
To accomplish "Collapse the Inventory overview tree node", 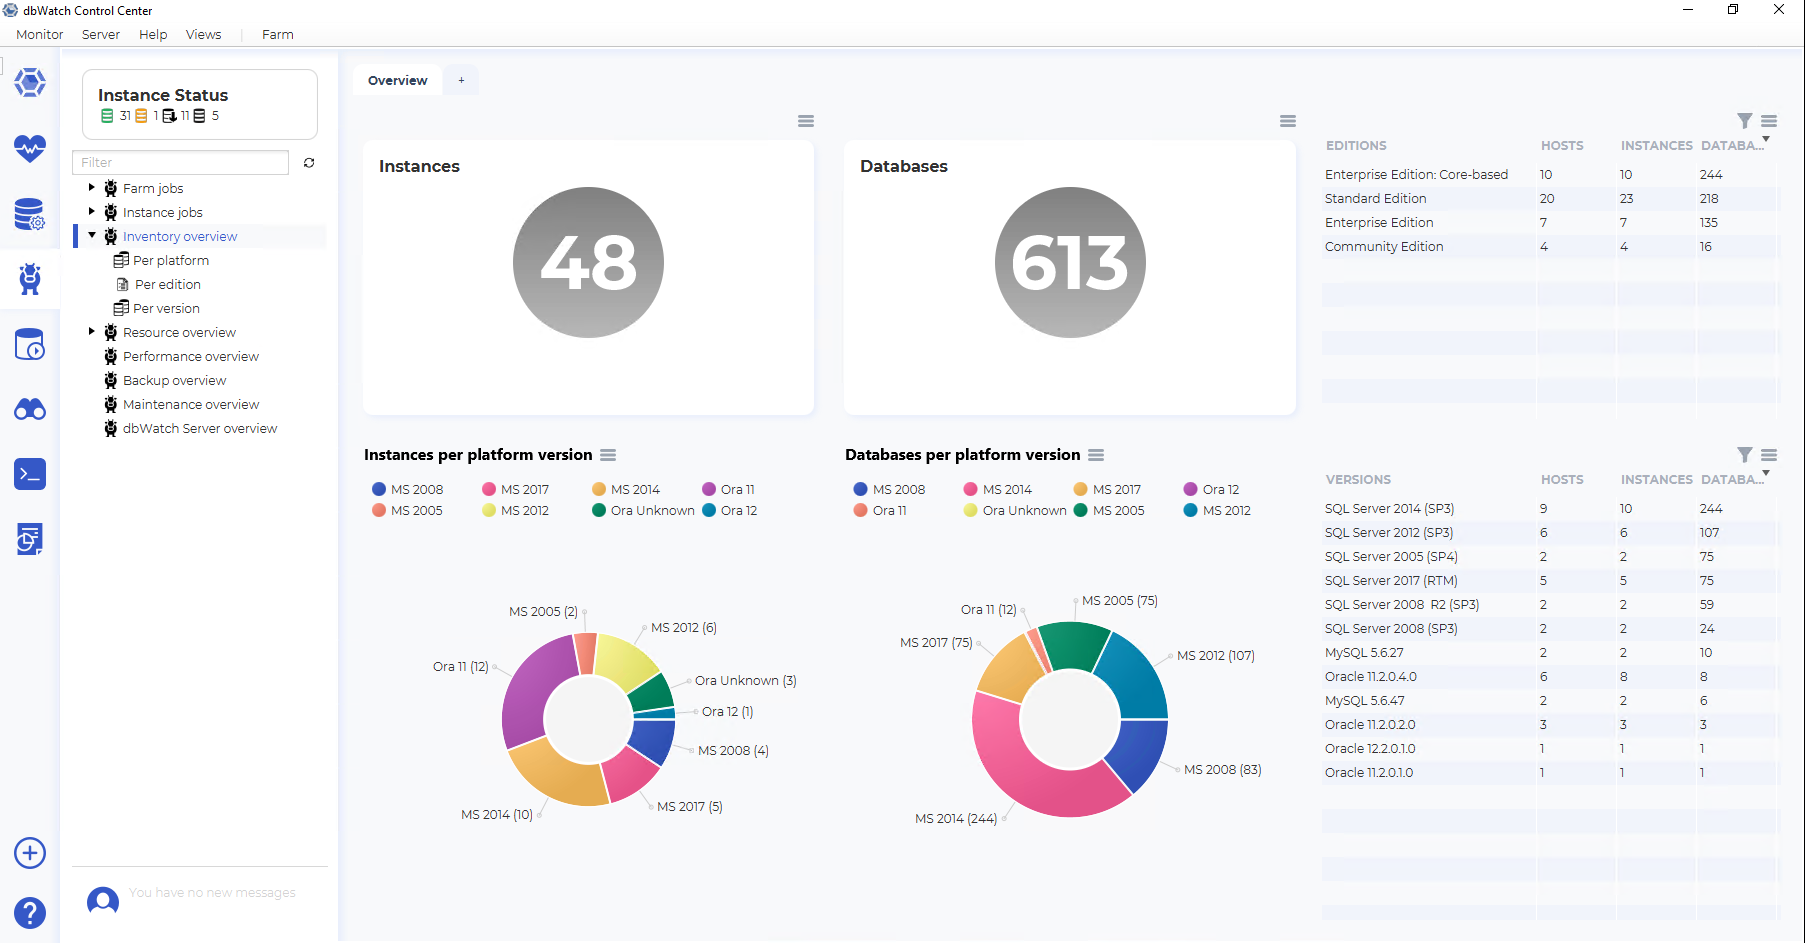I will point(92,235).
